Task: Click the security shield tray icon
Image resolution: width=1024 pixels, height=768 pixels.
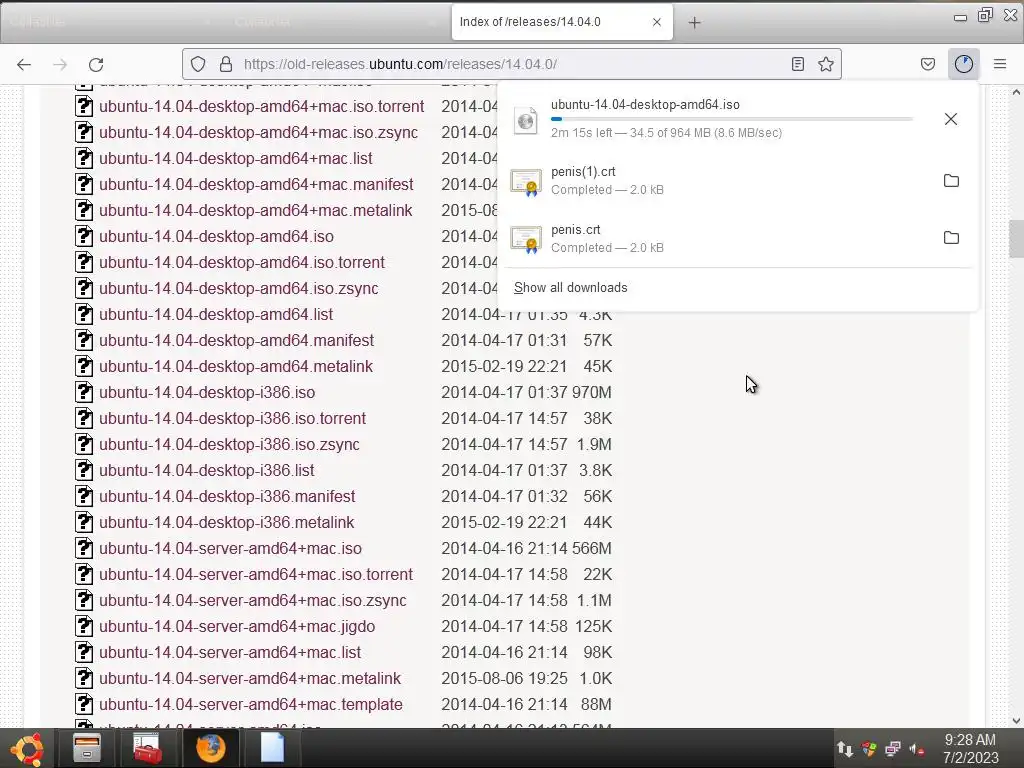Action: coord(869,749)
